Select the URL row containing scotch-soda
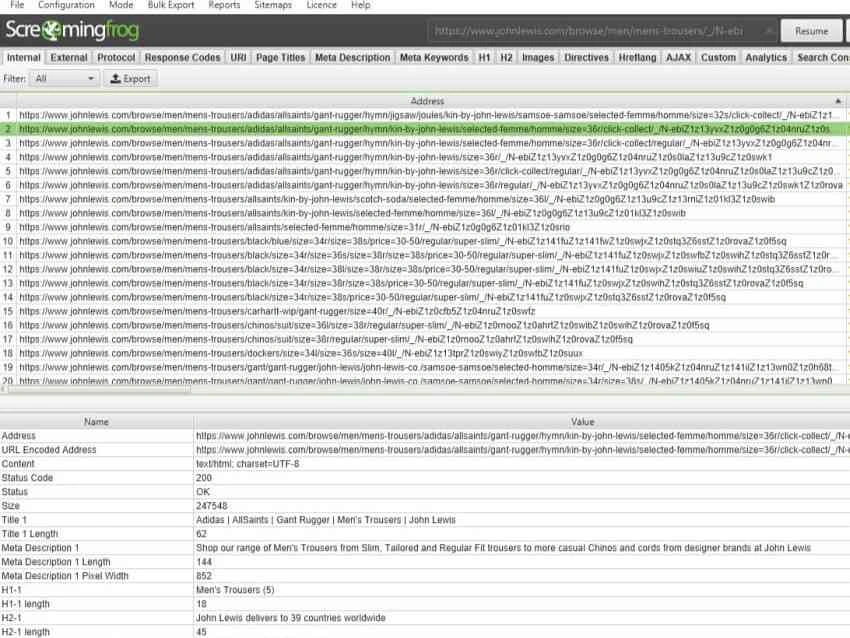850x638 pixels. point(426,199)
